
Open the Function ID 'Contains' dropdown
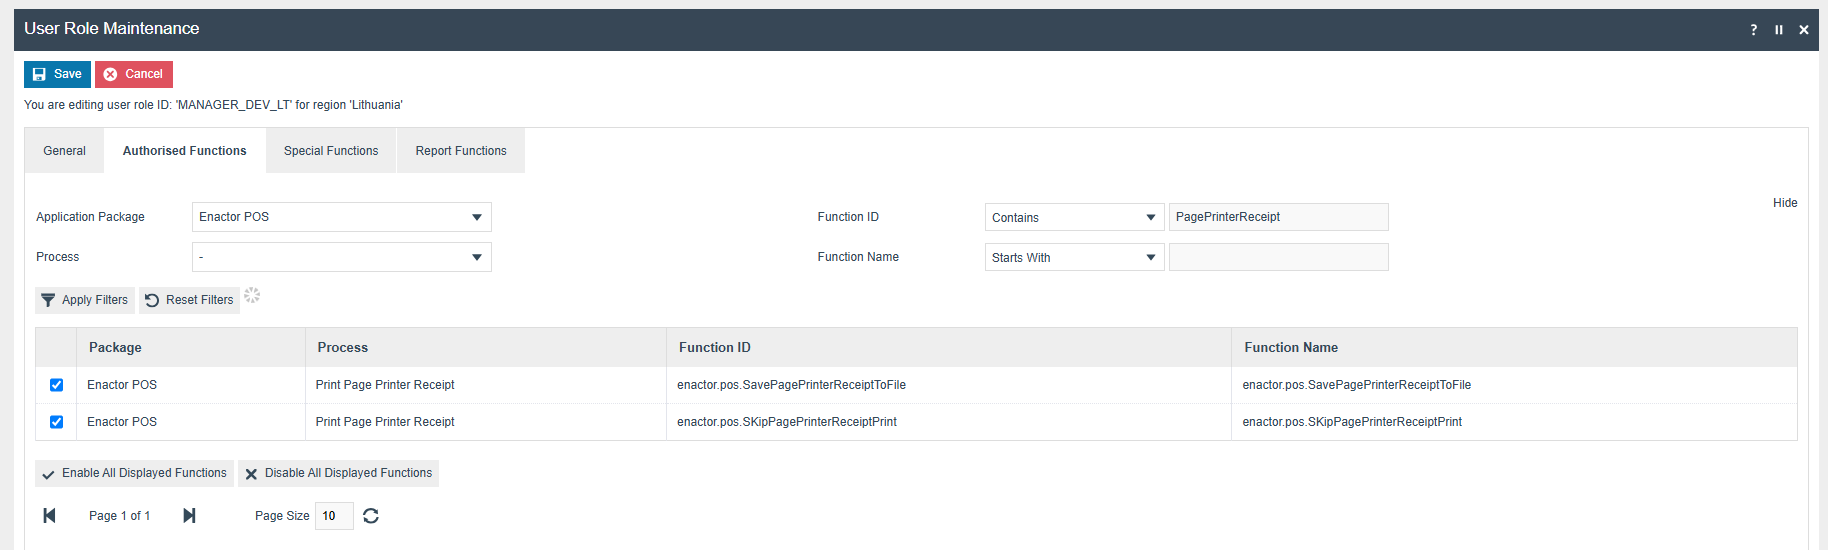(x=1073, y=217)
